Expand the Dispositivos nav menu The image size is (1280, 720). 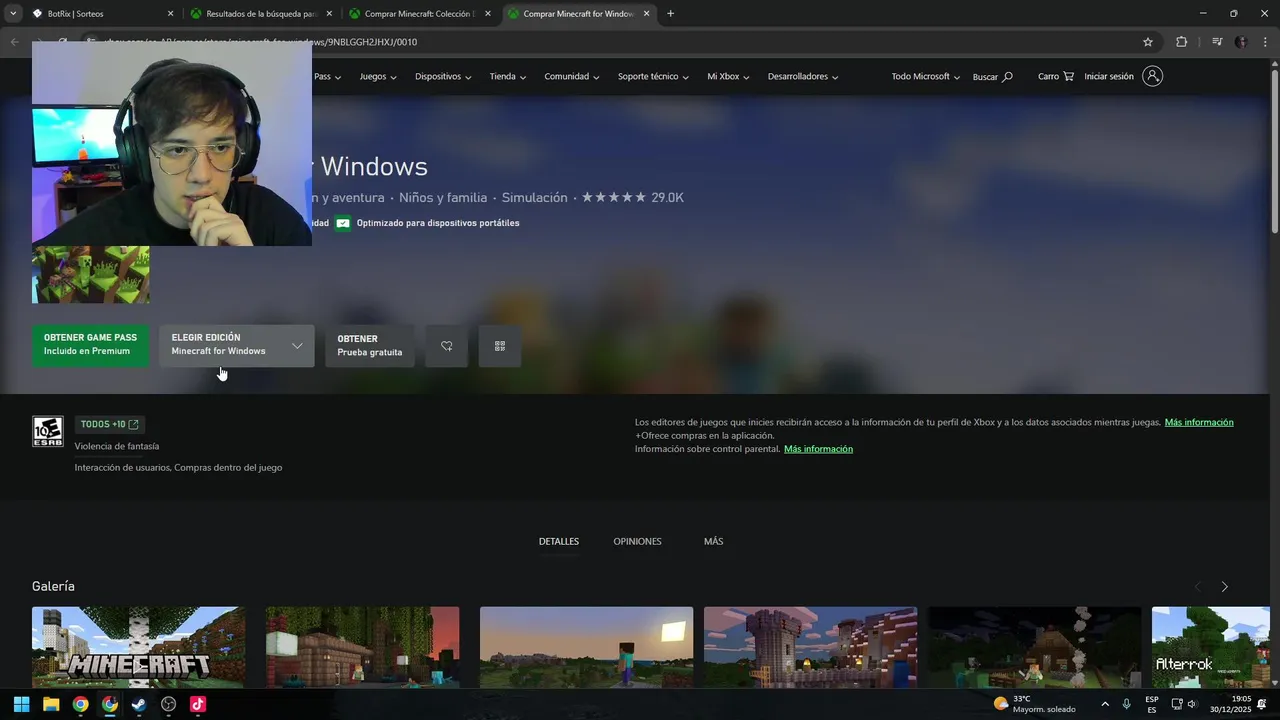[443, 76]
